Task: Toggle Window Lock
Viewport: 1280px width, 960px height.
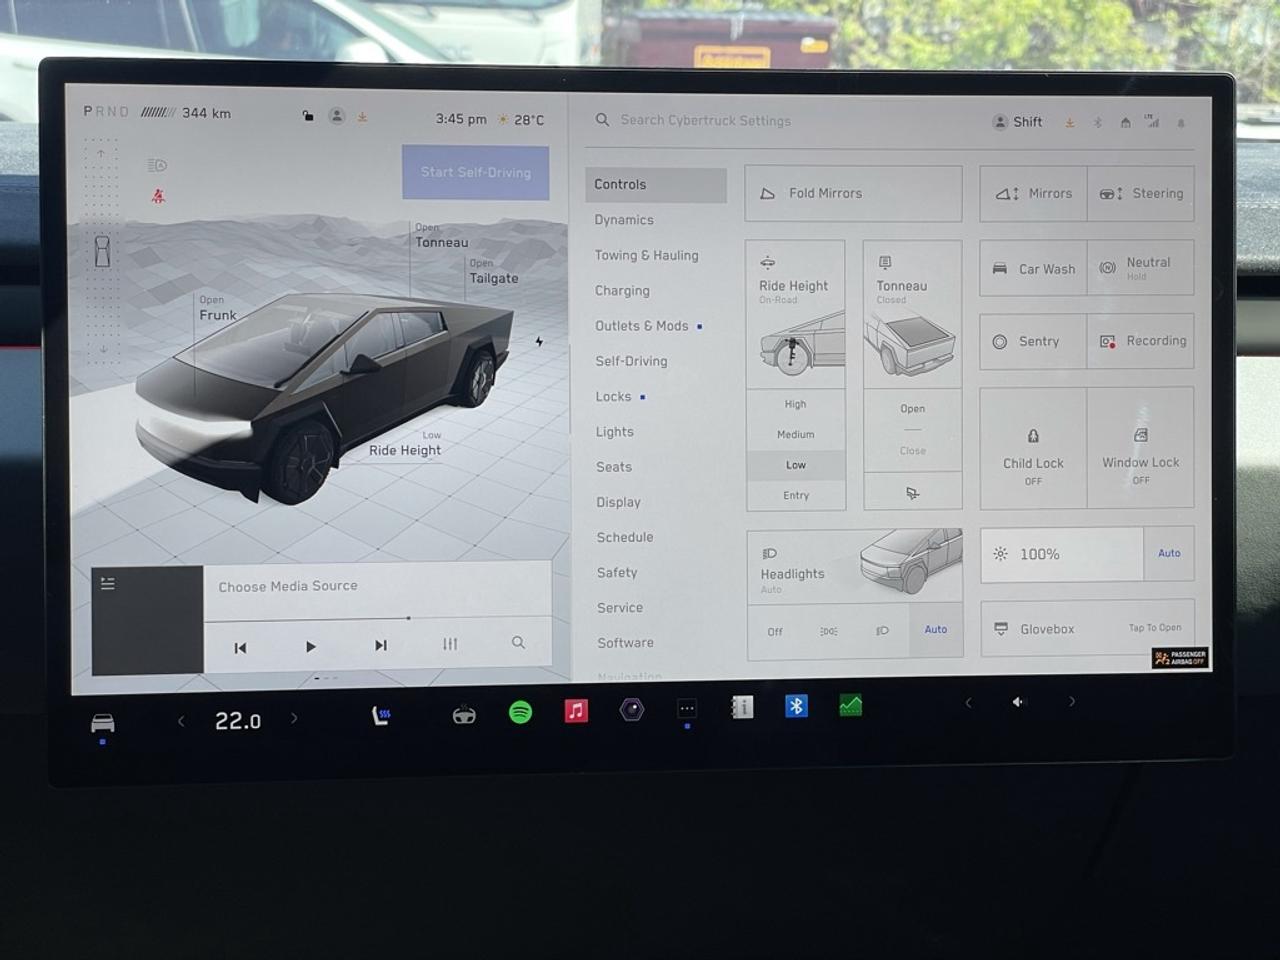Action: [x=1141, y=448]
